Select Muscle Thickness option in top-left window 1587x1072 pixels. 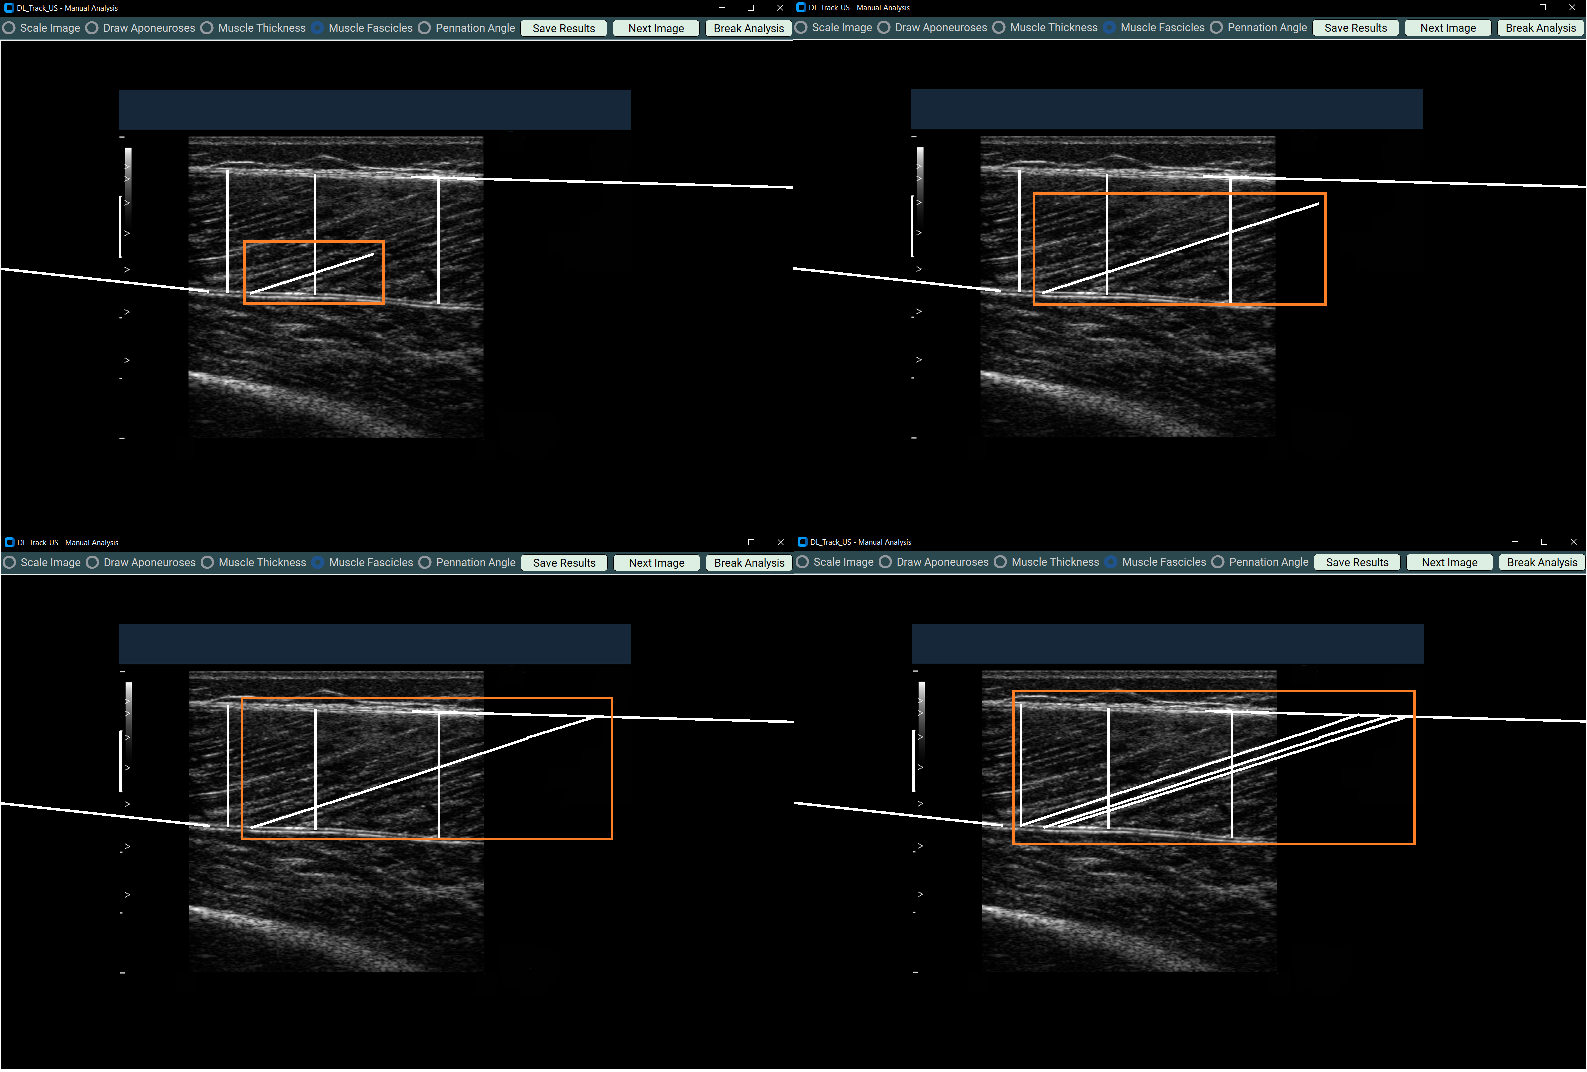point(207,28)
